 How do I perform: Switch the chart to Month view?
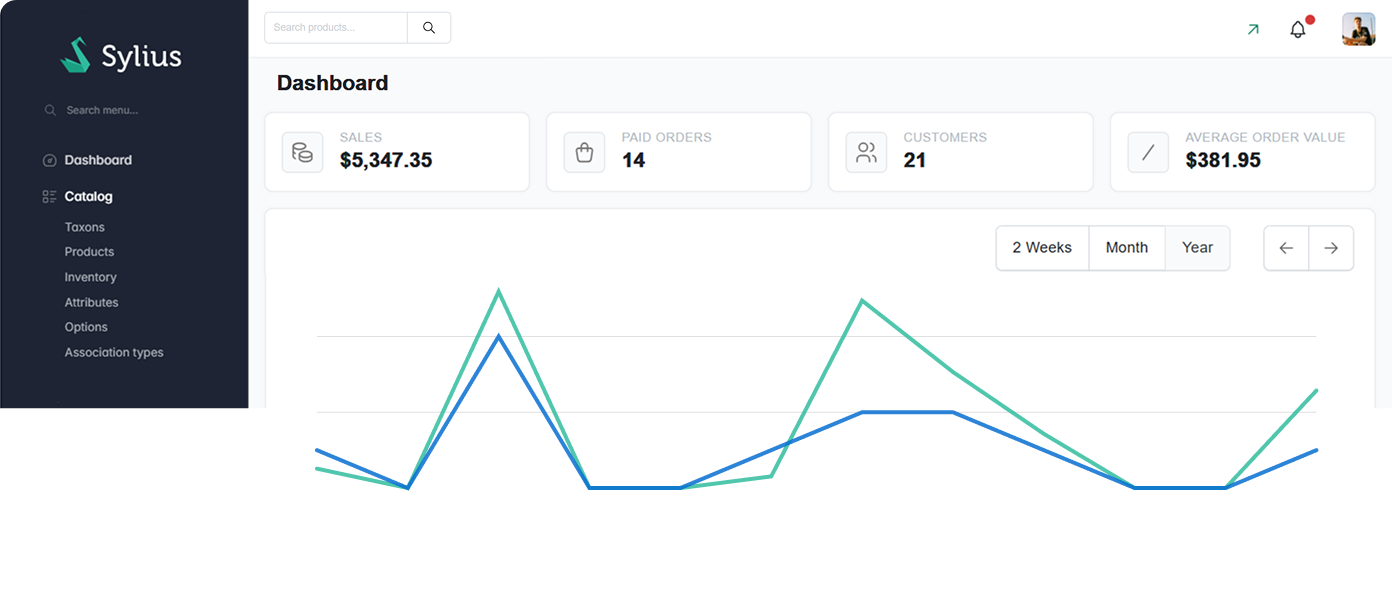click(1127, 247)
